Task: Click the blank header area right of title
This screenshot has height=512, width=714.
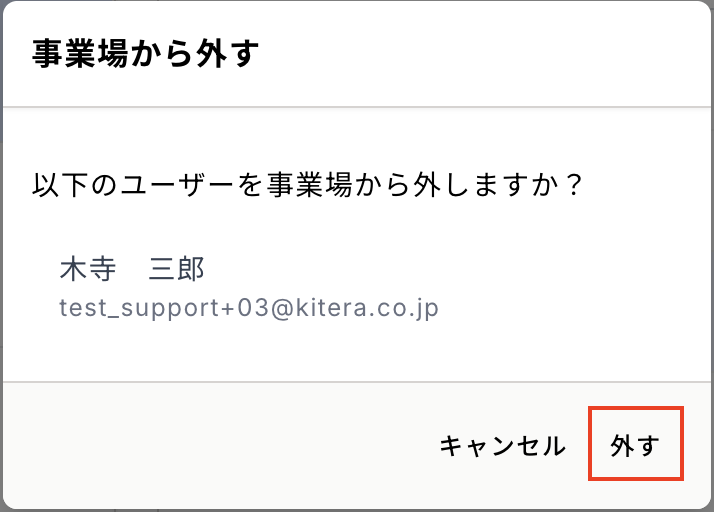Action: coord(480,54)
